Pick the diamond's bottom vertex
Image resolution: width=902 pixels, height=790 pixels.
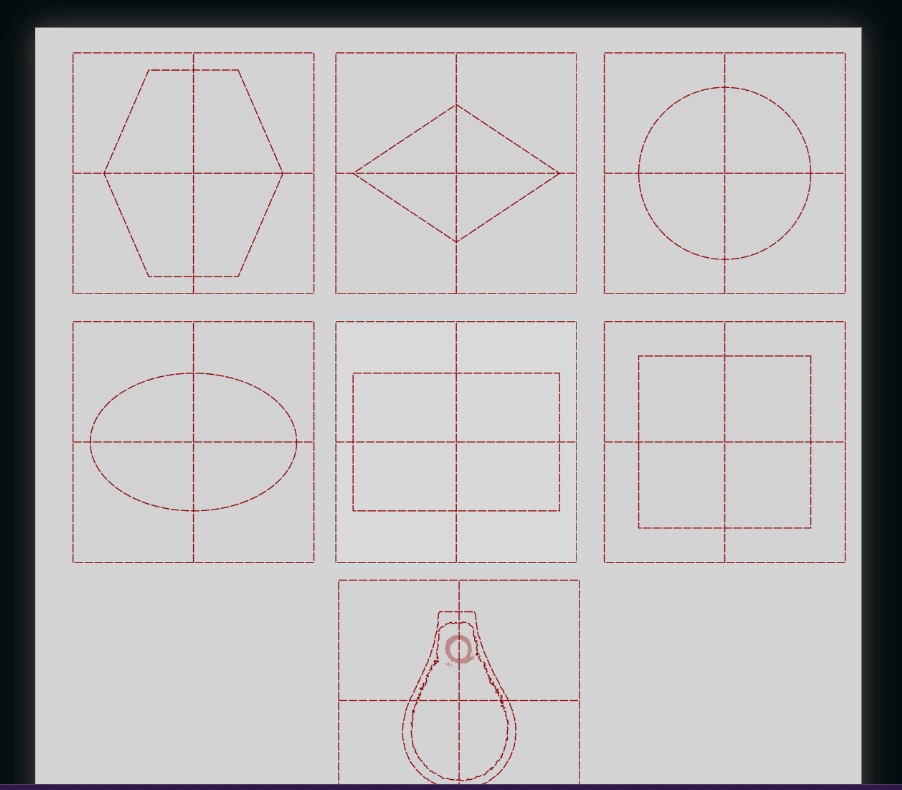click(x=456, y=242)
